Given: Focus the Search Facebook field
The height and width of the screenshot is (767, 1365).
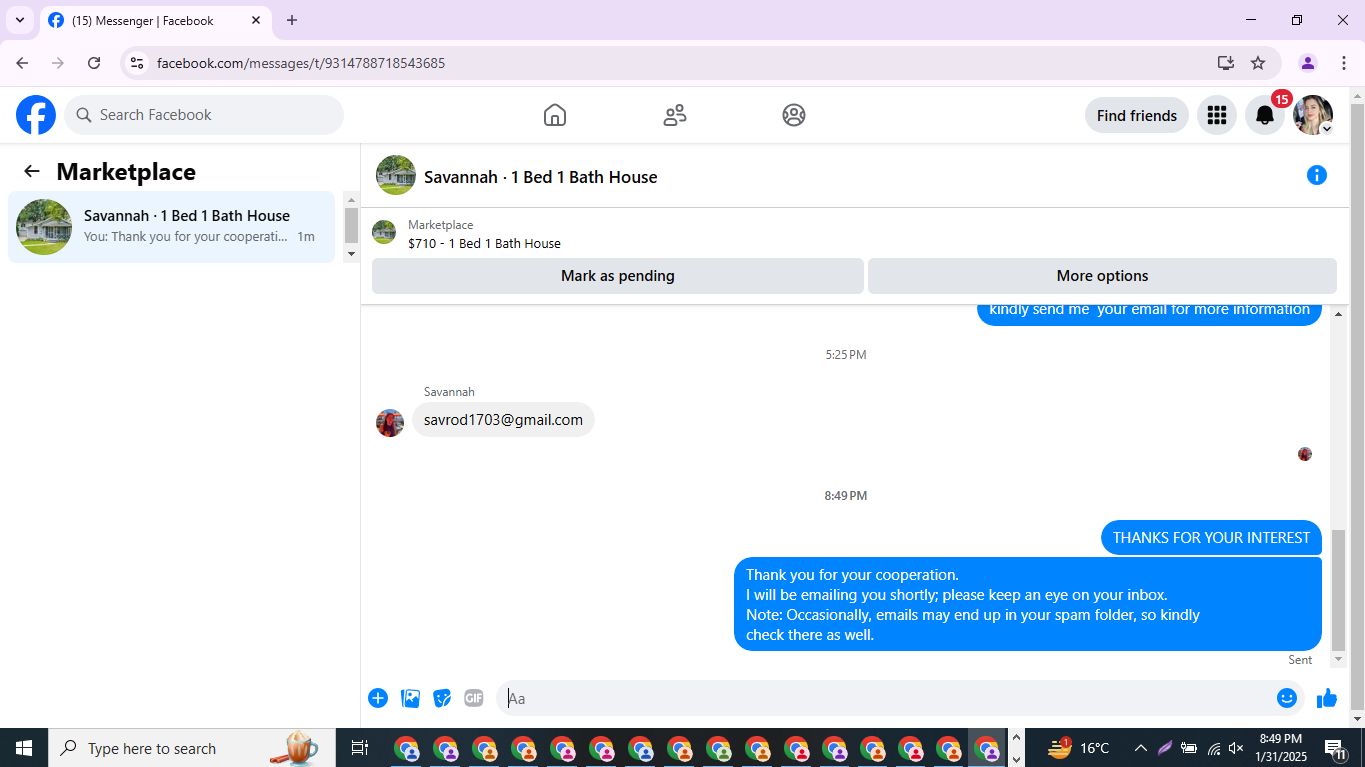Looking at the screenshot, I should tap(204, 115).
